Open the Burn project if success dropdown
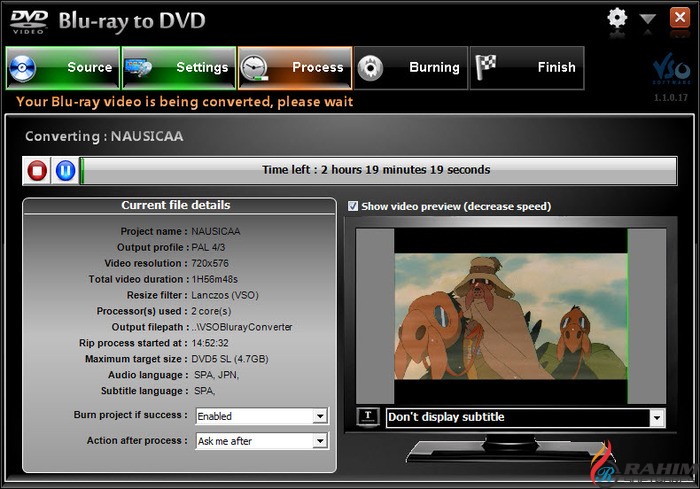700x489 pixels. tap(262, 416)
